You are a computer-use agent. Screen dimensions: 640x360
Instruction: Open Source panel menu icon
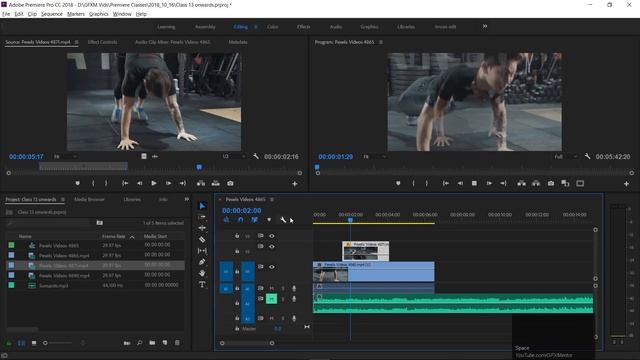click(x=76, y=42)
